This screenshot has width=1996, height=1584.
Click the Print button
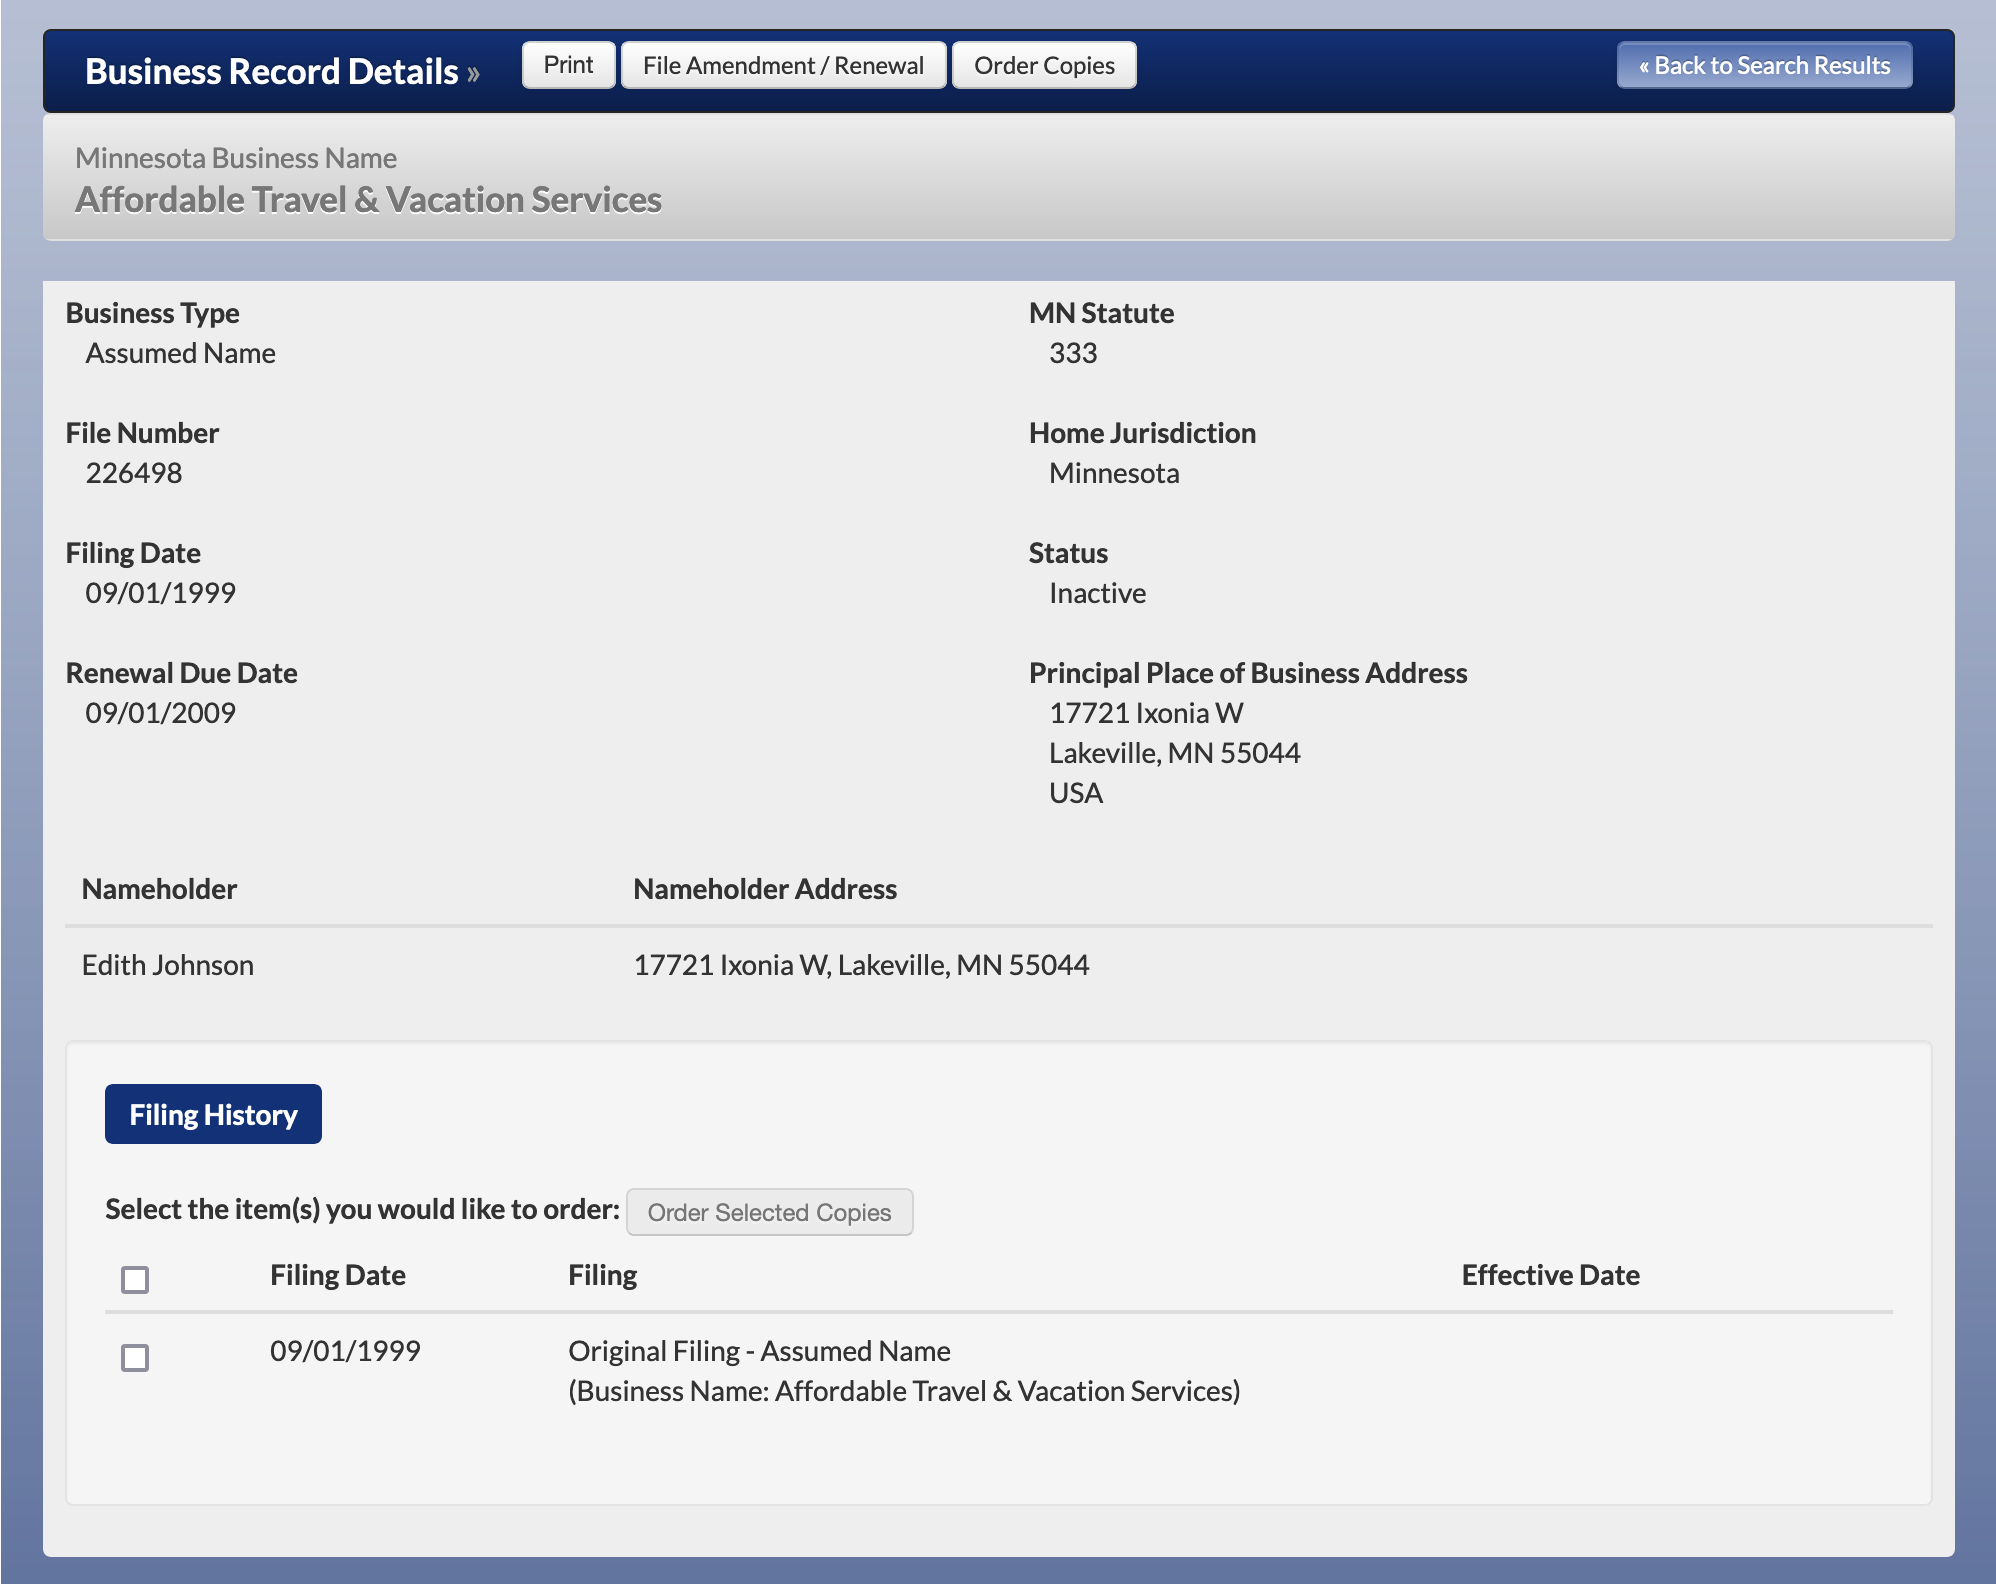(x=568, y=65)
